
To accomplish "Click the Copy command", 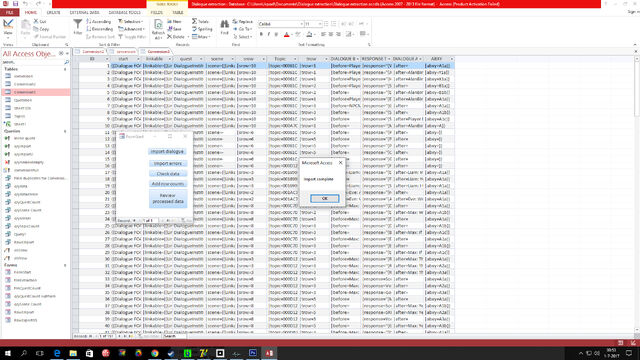I will pos(41,29).
